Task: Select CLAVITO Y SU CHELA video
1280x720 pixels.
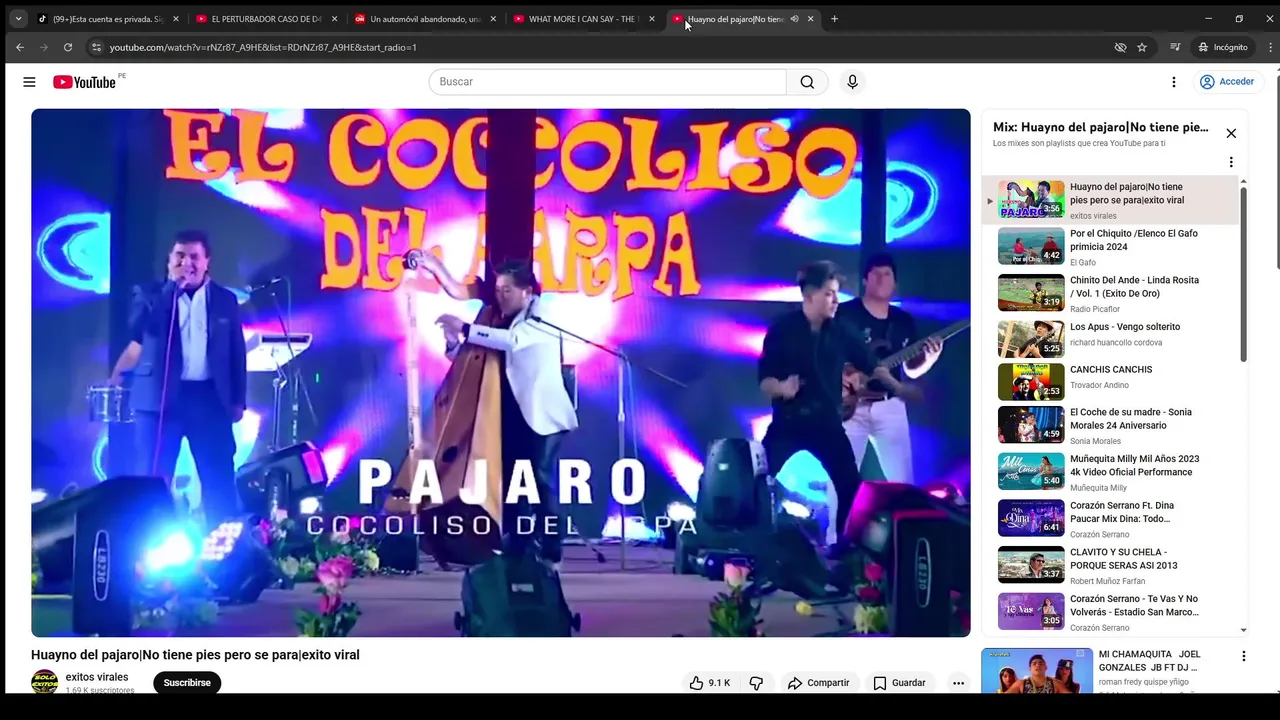Action: [1110, 565]
